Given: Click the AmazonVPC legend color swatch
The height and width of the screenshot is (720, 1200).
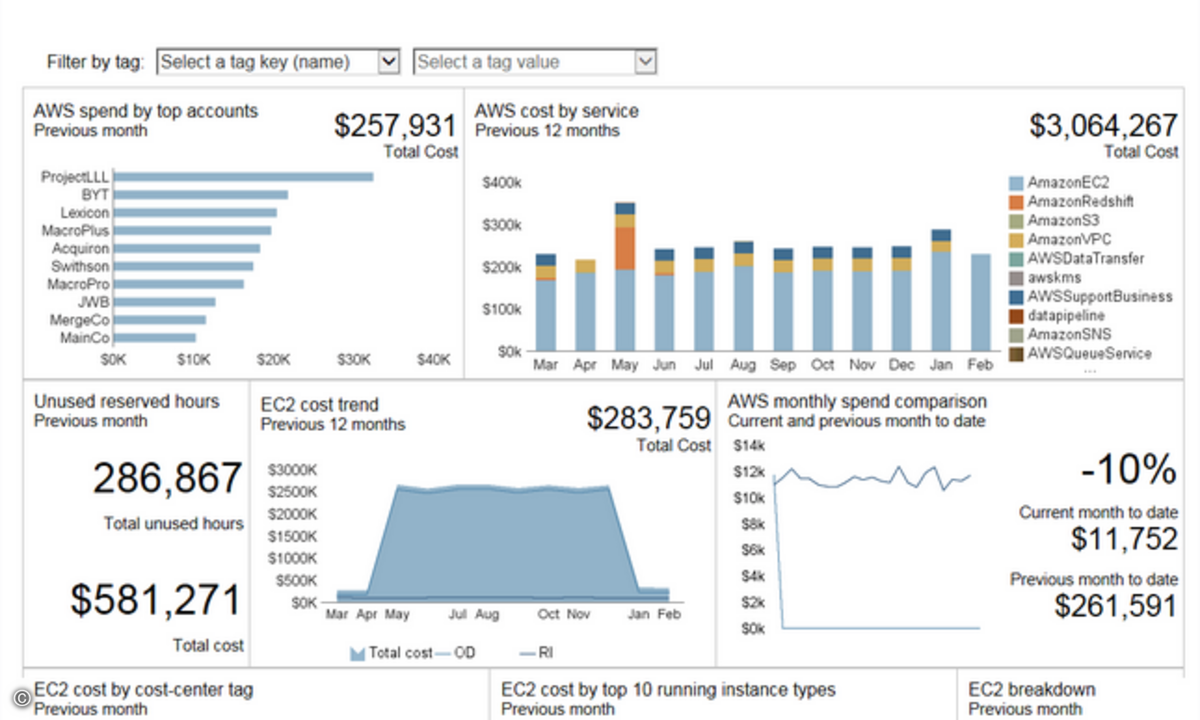Looking at the screenshot, I should tap(1016, 240).
